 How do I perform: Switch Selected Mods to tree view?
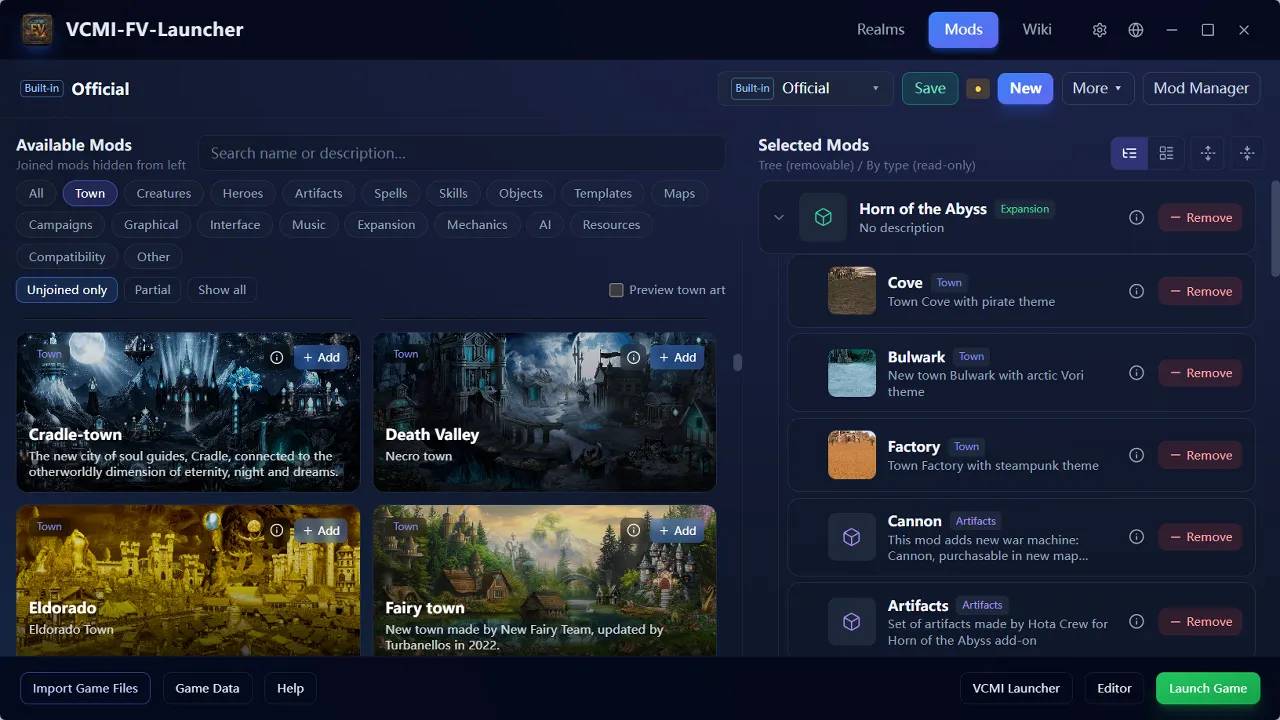1129,153
